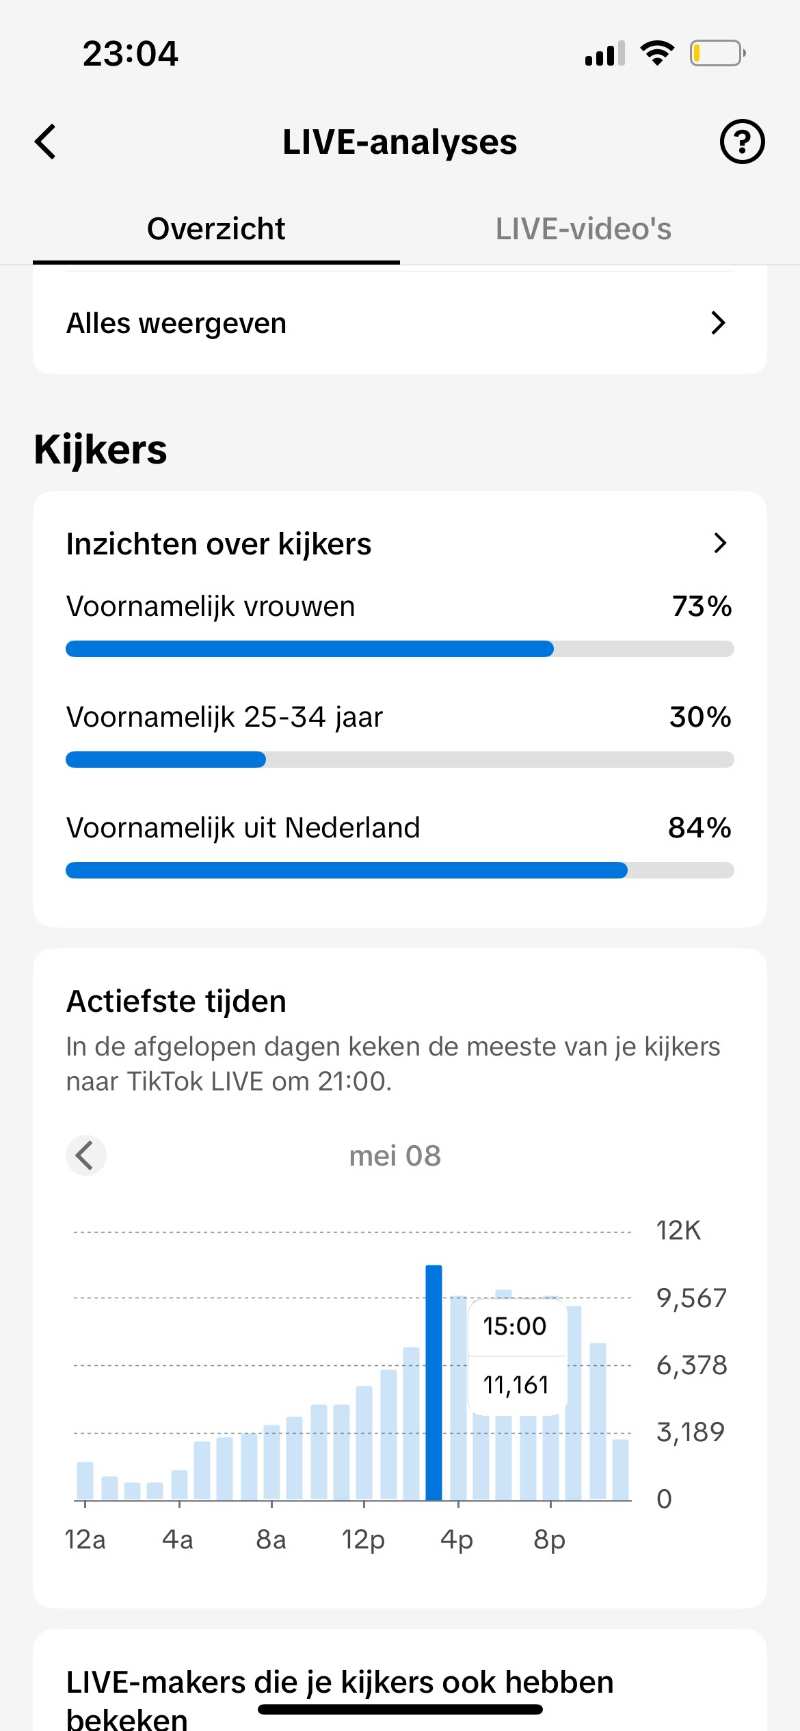
Task: Tap the Alles weergeven label
Action: pyautogui.click(x=176, y=323)
